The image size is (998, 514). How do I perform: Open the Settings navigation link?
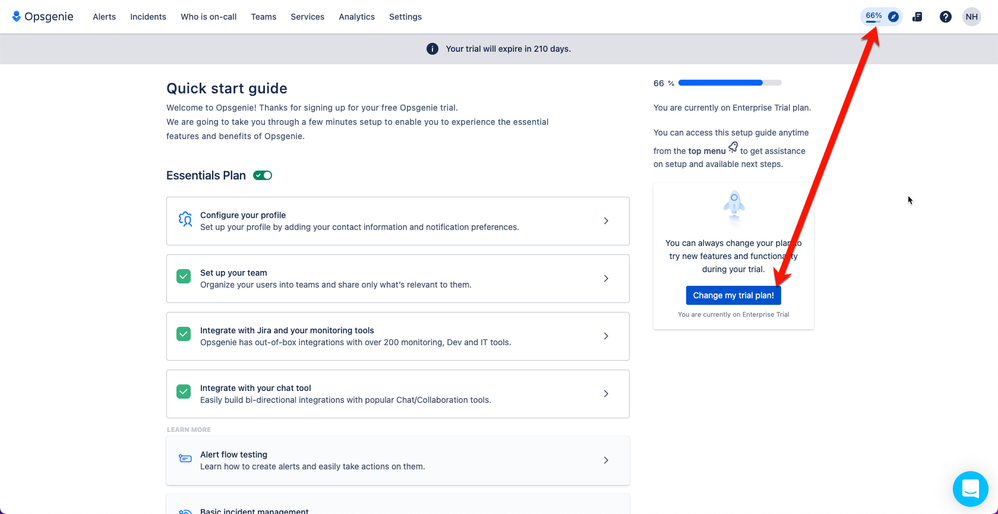coord(405,17)
